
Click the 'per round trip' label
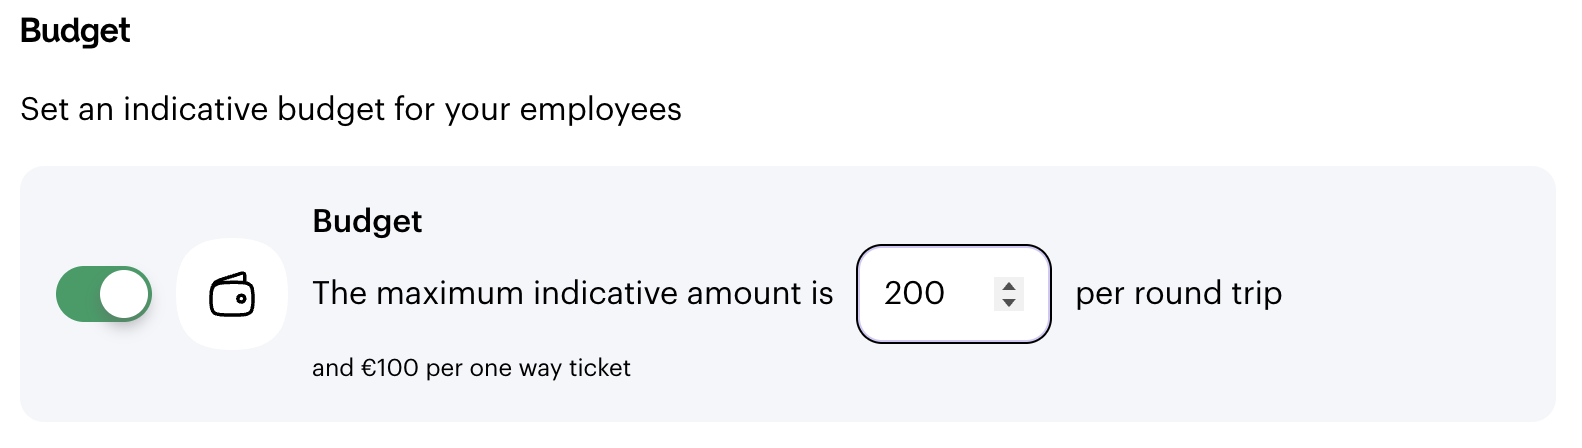pyautogui.click(x=1179, y=293)
